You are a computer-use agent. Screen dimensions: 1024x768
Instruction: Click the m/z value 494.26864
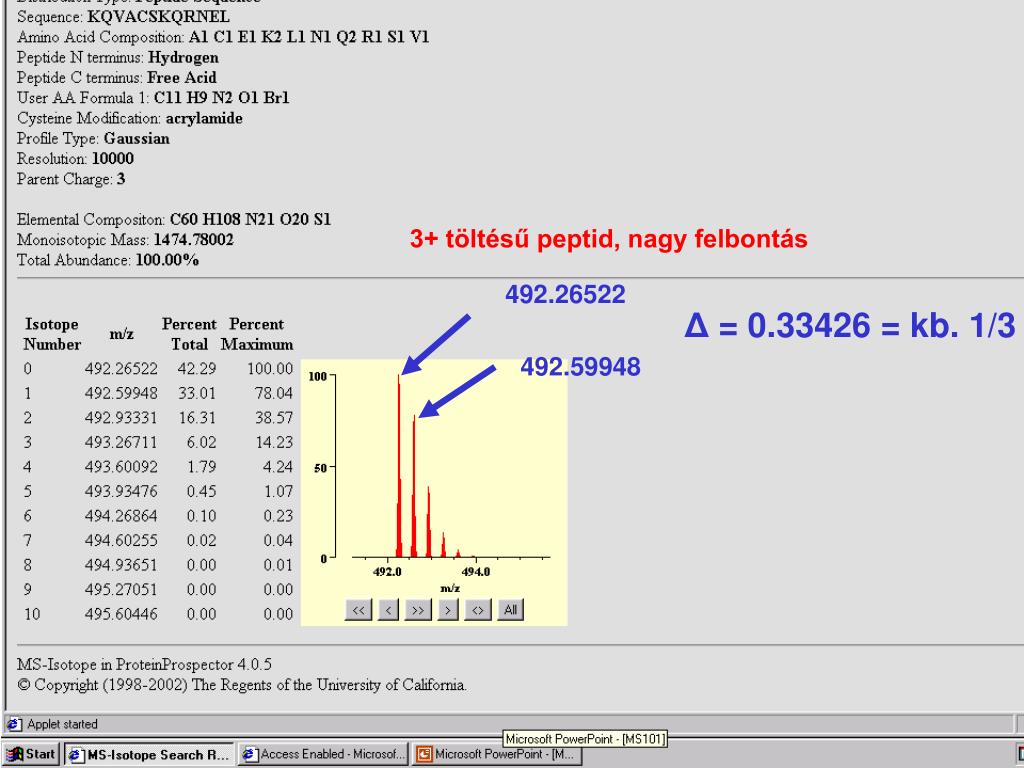(x=121, y=516)
